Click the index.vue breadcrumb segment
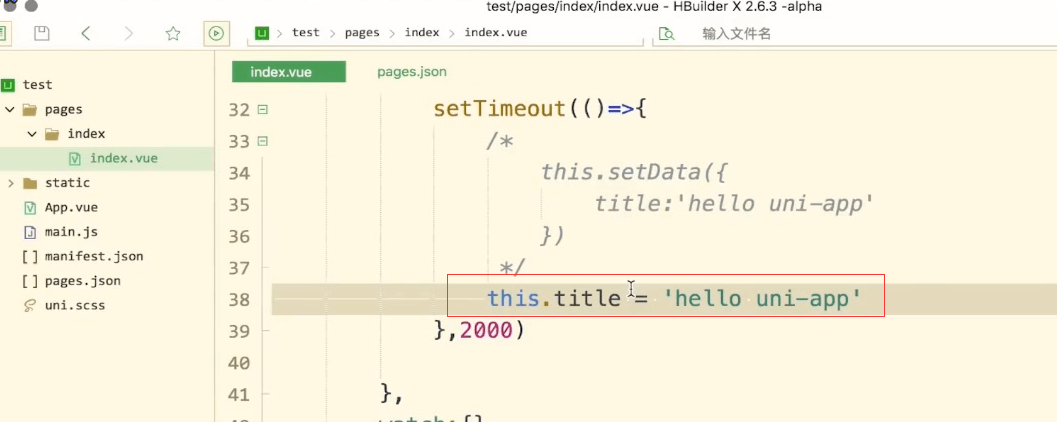Viewport: 1057px width, 422px height. (496, 33)
